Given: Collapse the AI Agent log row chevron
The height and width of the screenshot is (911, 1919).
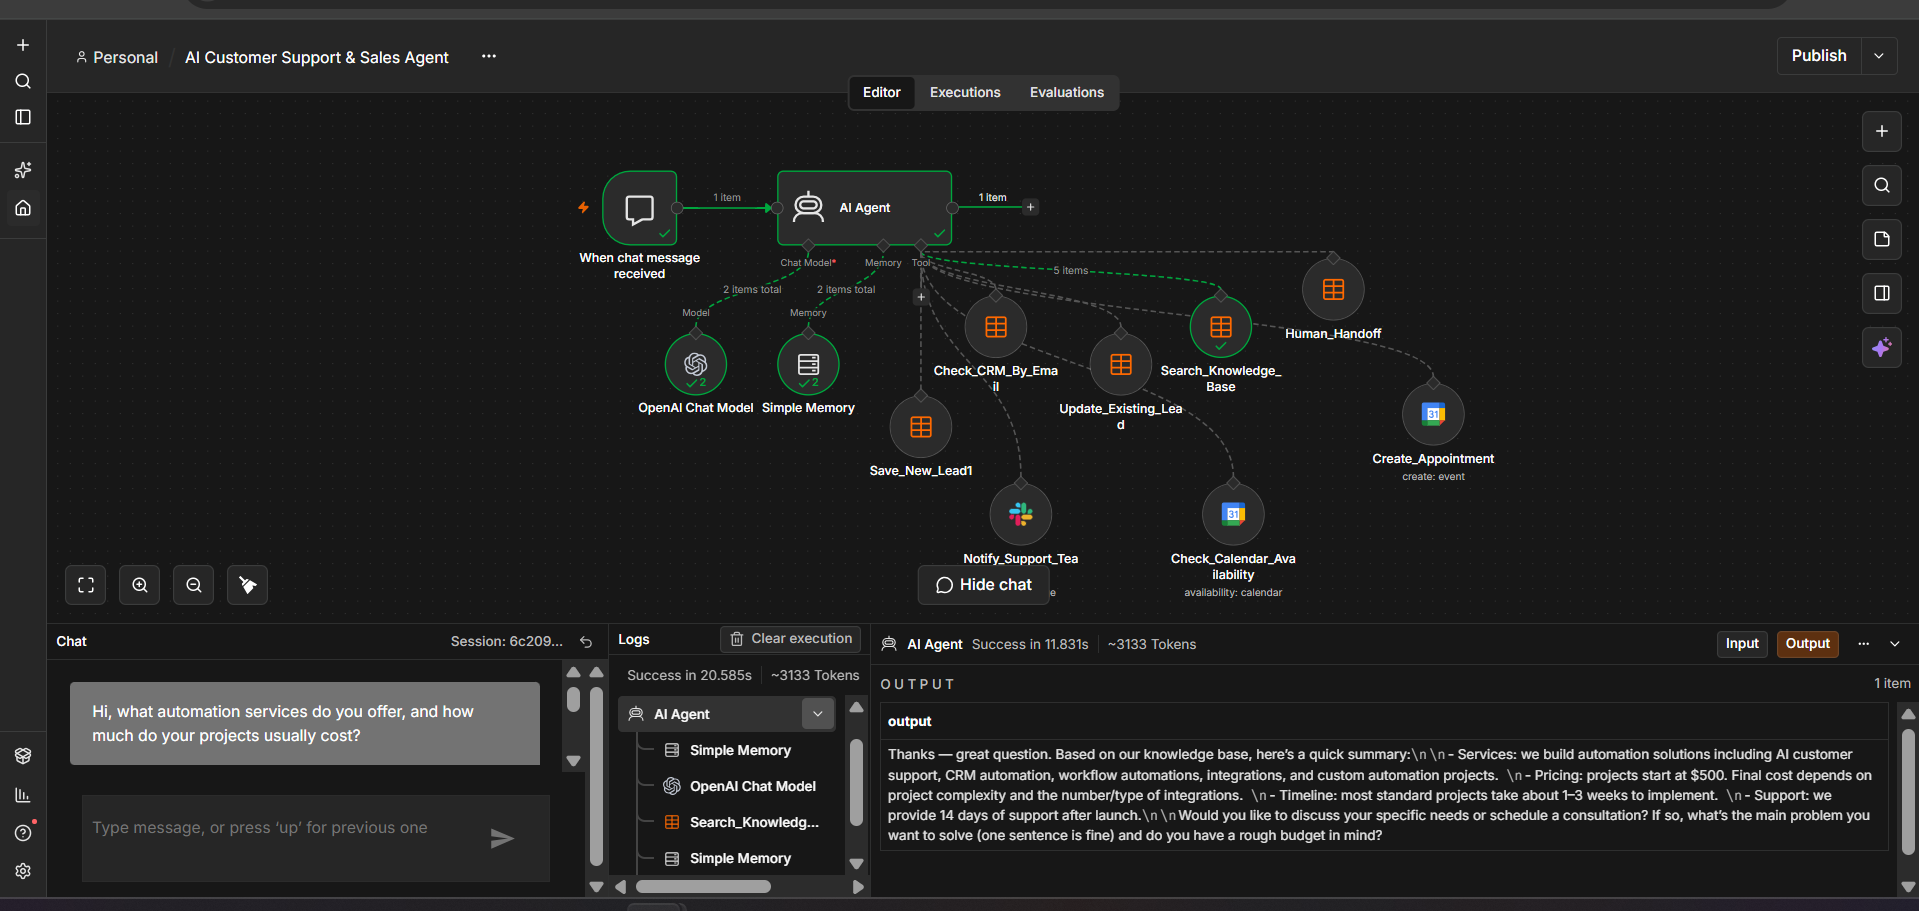Looking at the screenshot, I should click(817, 714).
